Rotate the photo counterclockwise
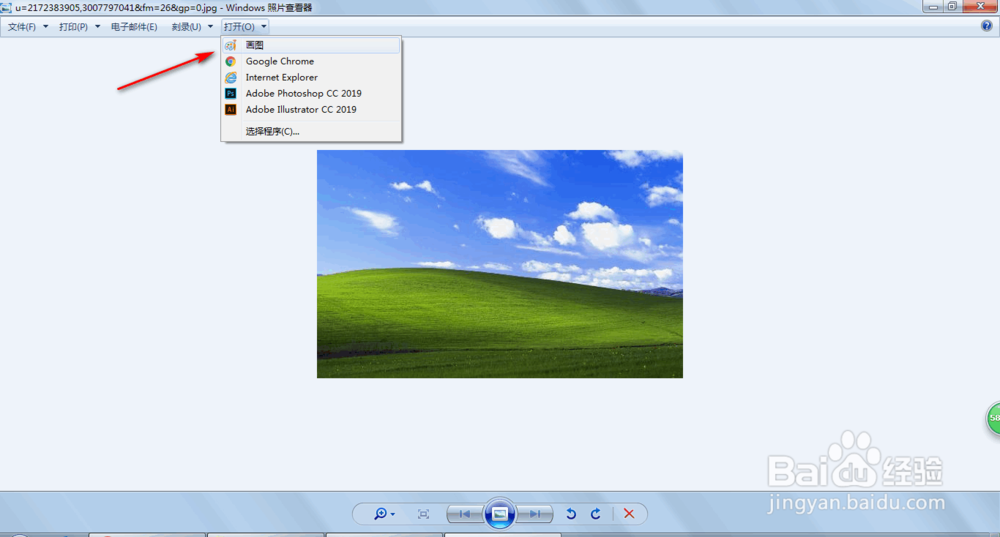The image size is (1000, 537). pyautogui.click(x=571, y=514)
